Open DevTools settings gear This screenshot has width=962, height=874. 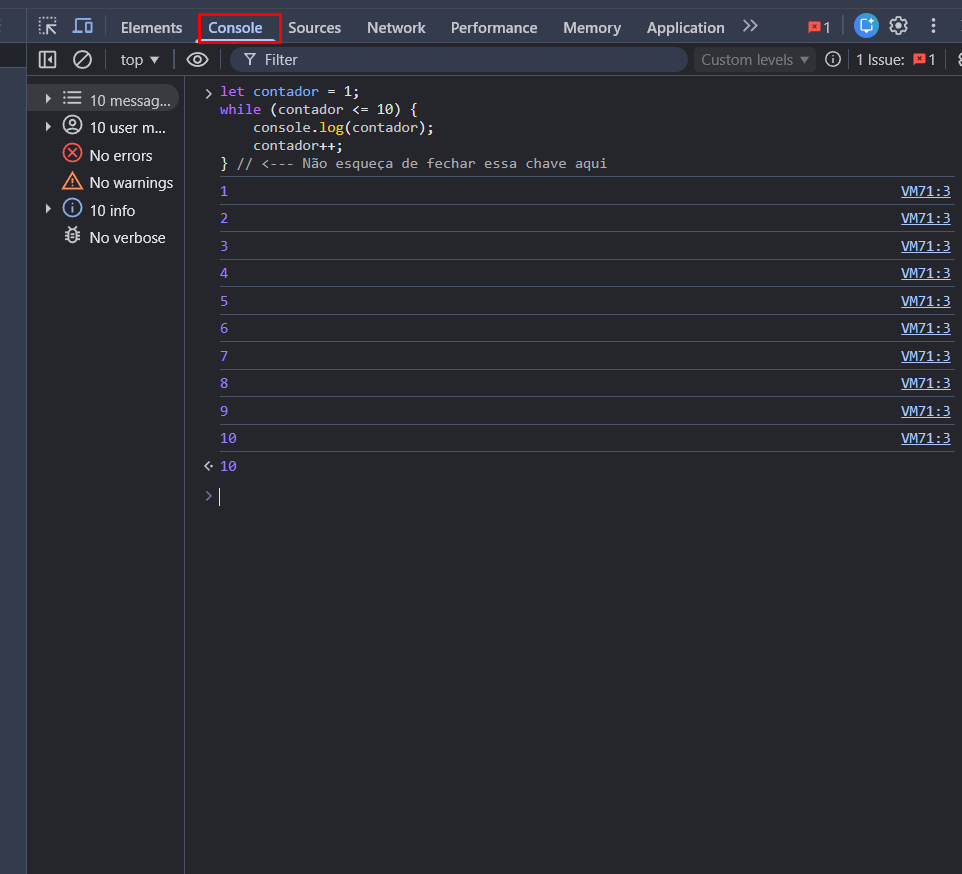899,27
